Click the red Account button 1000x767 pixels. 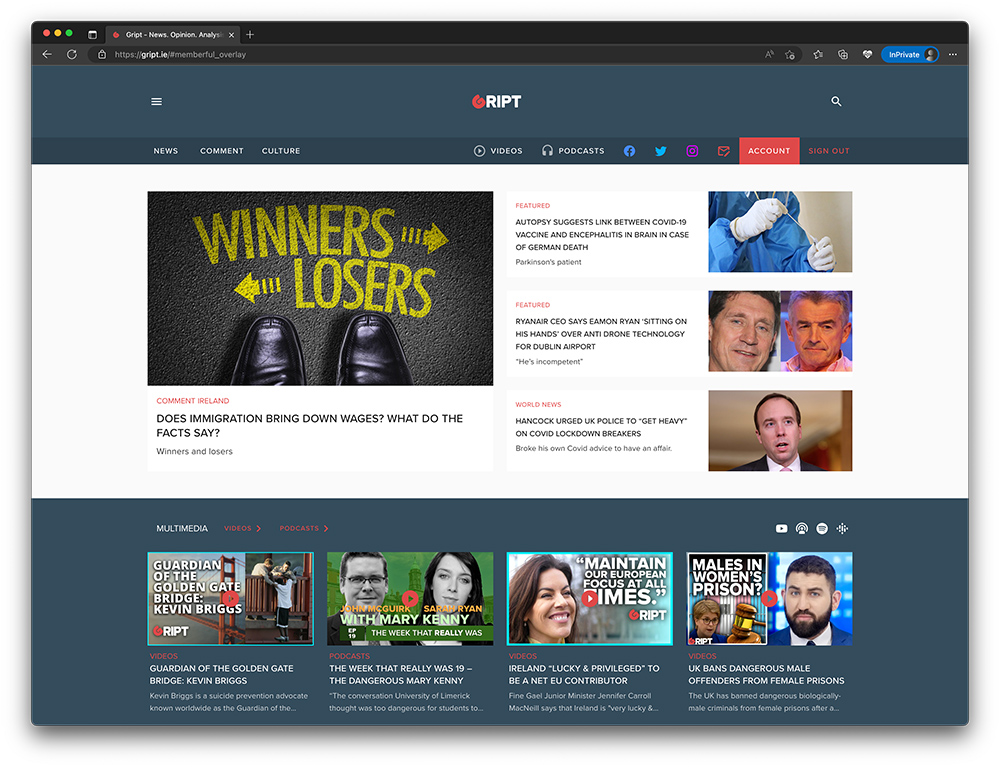769,151
